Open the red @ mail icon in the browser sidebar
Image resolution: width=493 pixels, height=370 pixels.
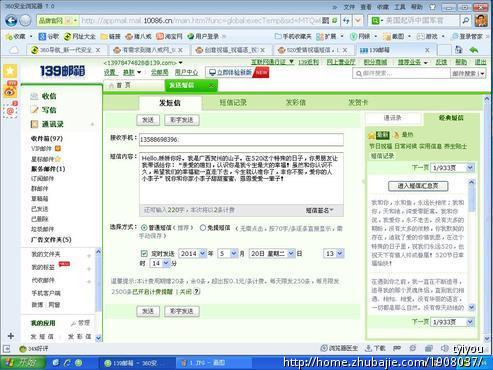pyautogui.click(x=10, y=110)
